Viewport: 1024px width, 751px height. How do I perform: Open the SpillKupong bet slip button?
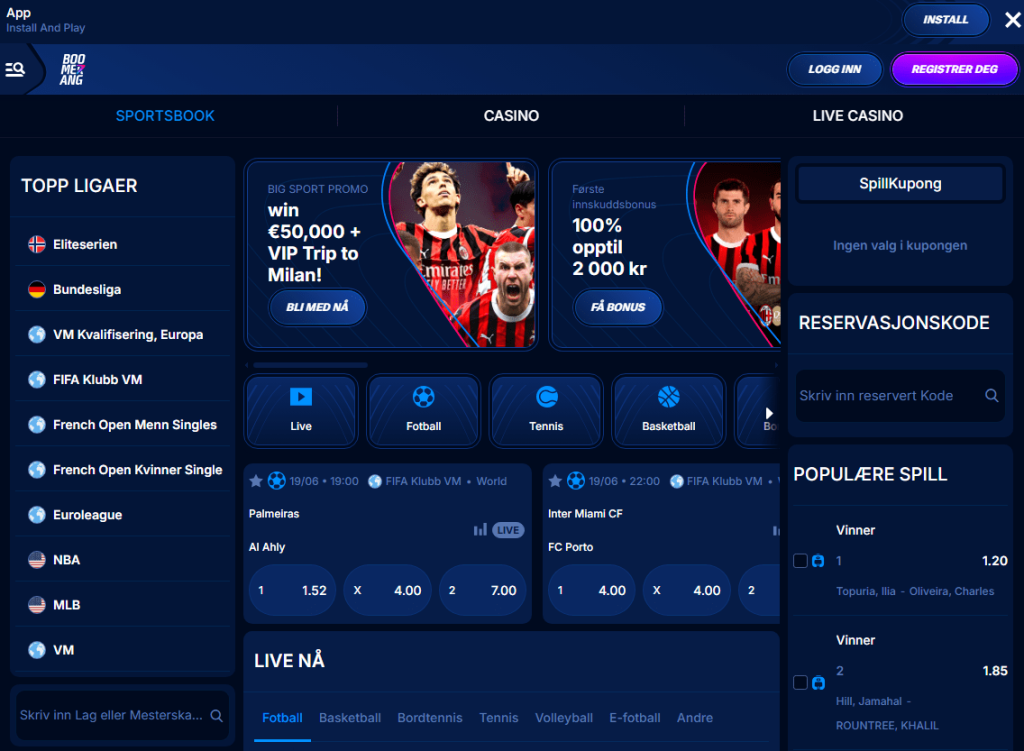[x=900, y=184]
